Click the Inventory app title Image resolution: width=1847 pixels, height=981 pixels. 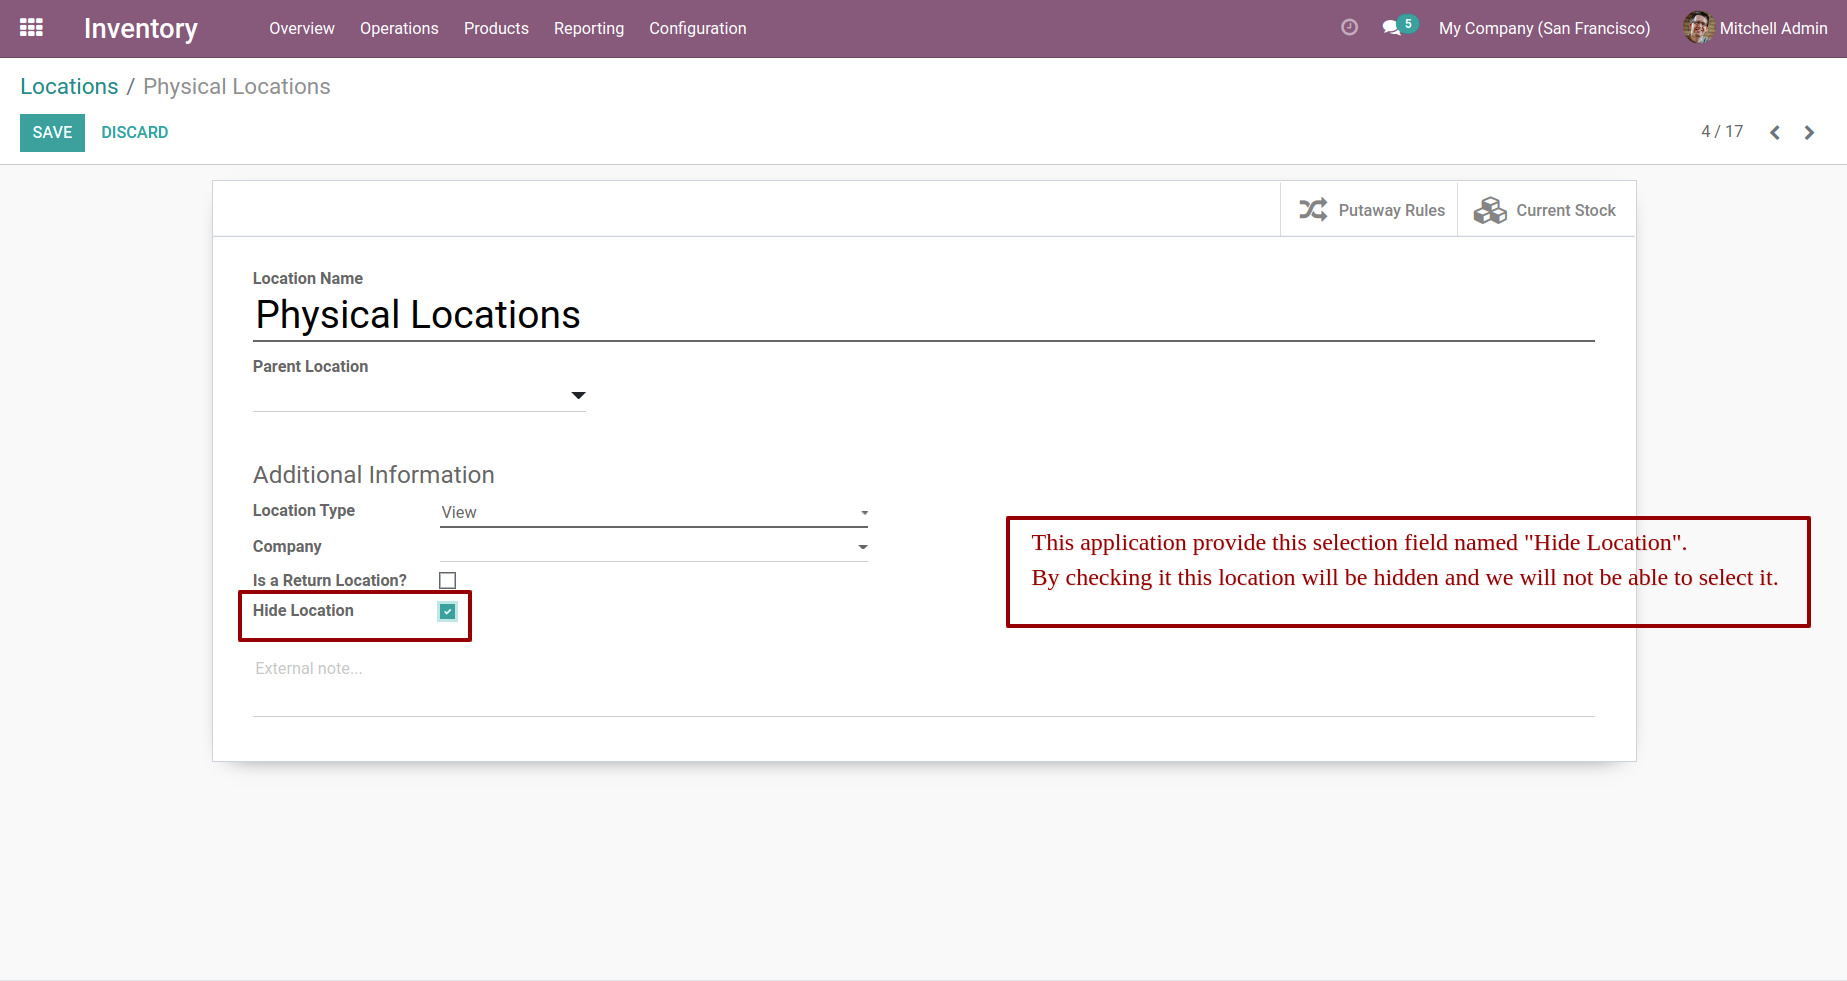[x=141, y=29]
